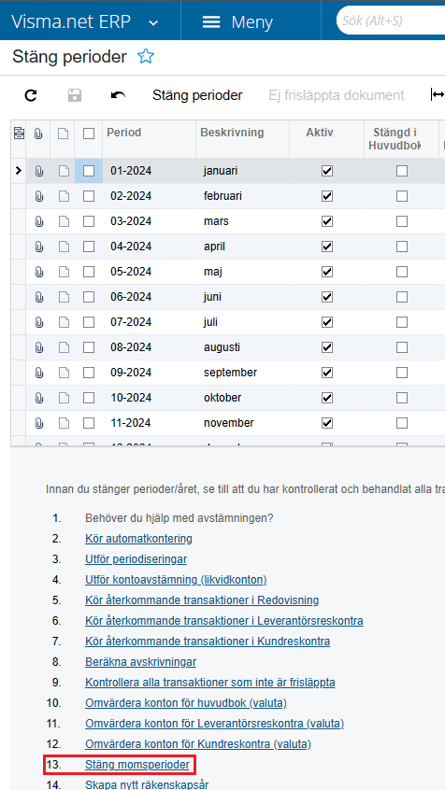Screen dimensions: 445x790
Task: Click the undo arrow icon
Action: [118, 95]
